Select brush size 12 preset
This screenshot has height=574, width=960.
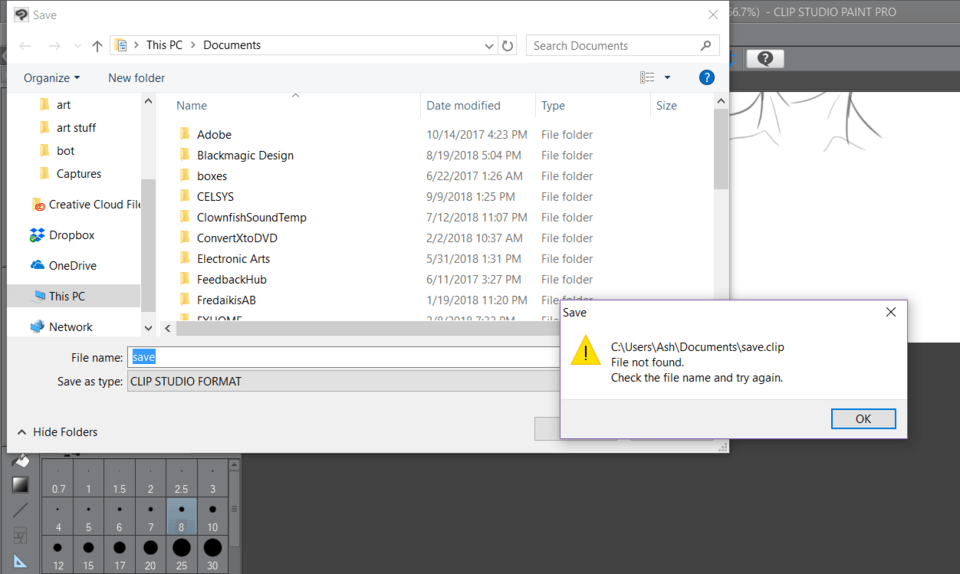(x=58, y=554)
